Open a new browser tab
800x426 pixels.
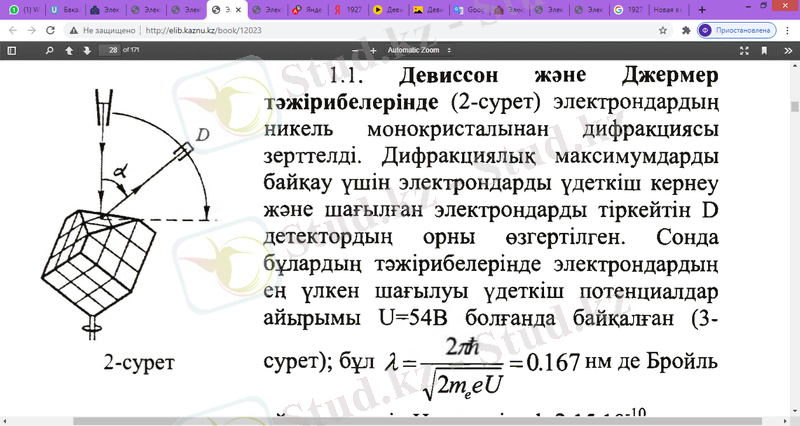pyautogui.click(x=702, y=9)
